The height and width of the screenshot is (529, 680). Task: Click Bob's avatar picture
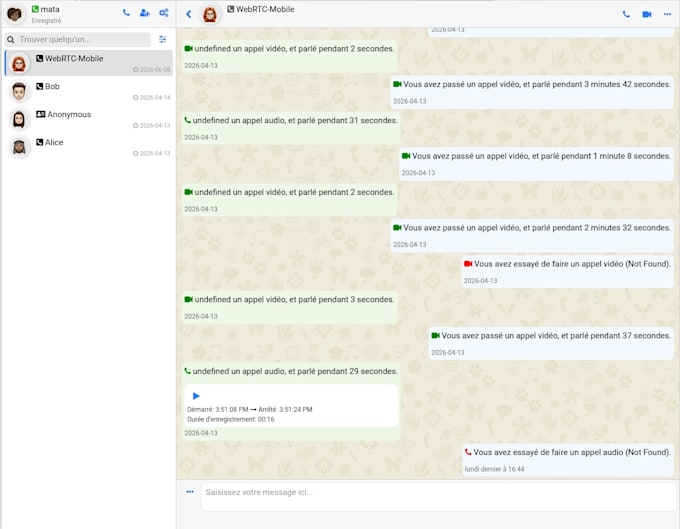tap(19, 91)
